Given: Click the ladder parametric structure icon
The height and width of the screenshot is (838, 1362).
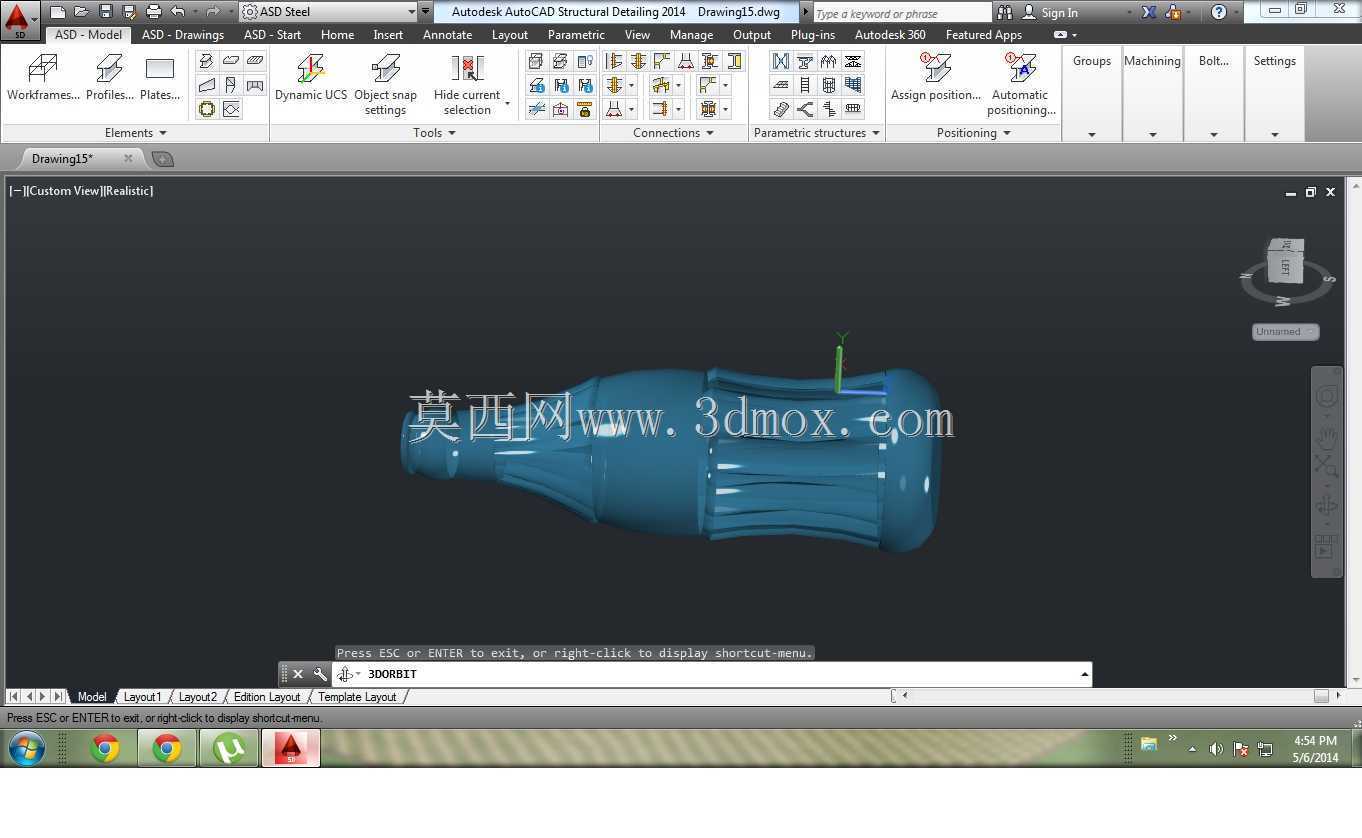Looking at the screenshot, I should point(805,85).
